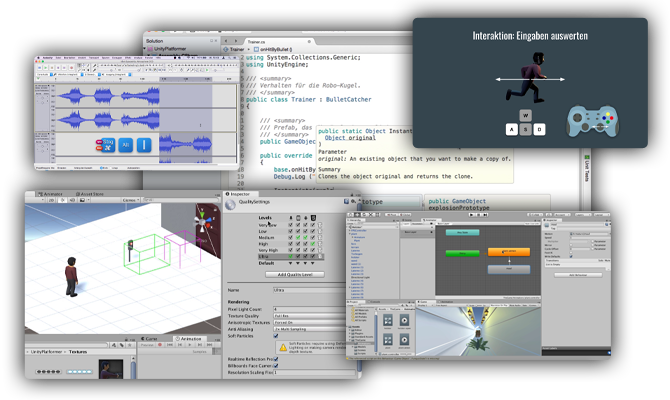
Task: Select the orange default animator state
Action: pos(509,252)
